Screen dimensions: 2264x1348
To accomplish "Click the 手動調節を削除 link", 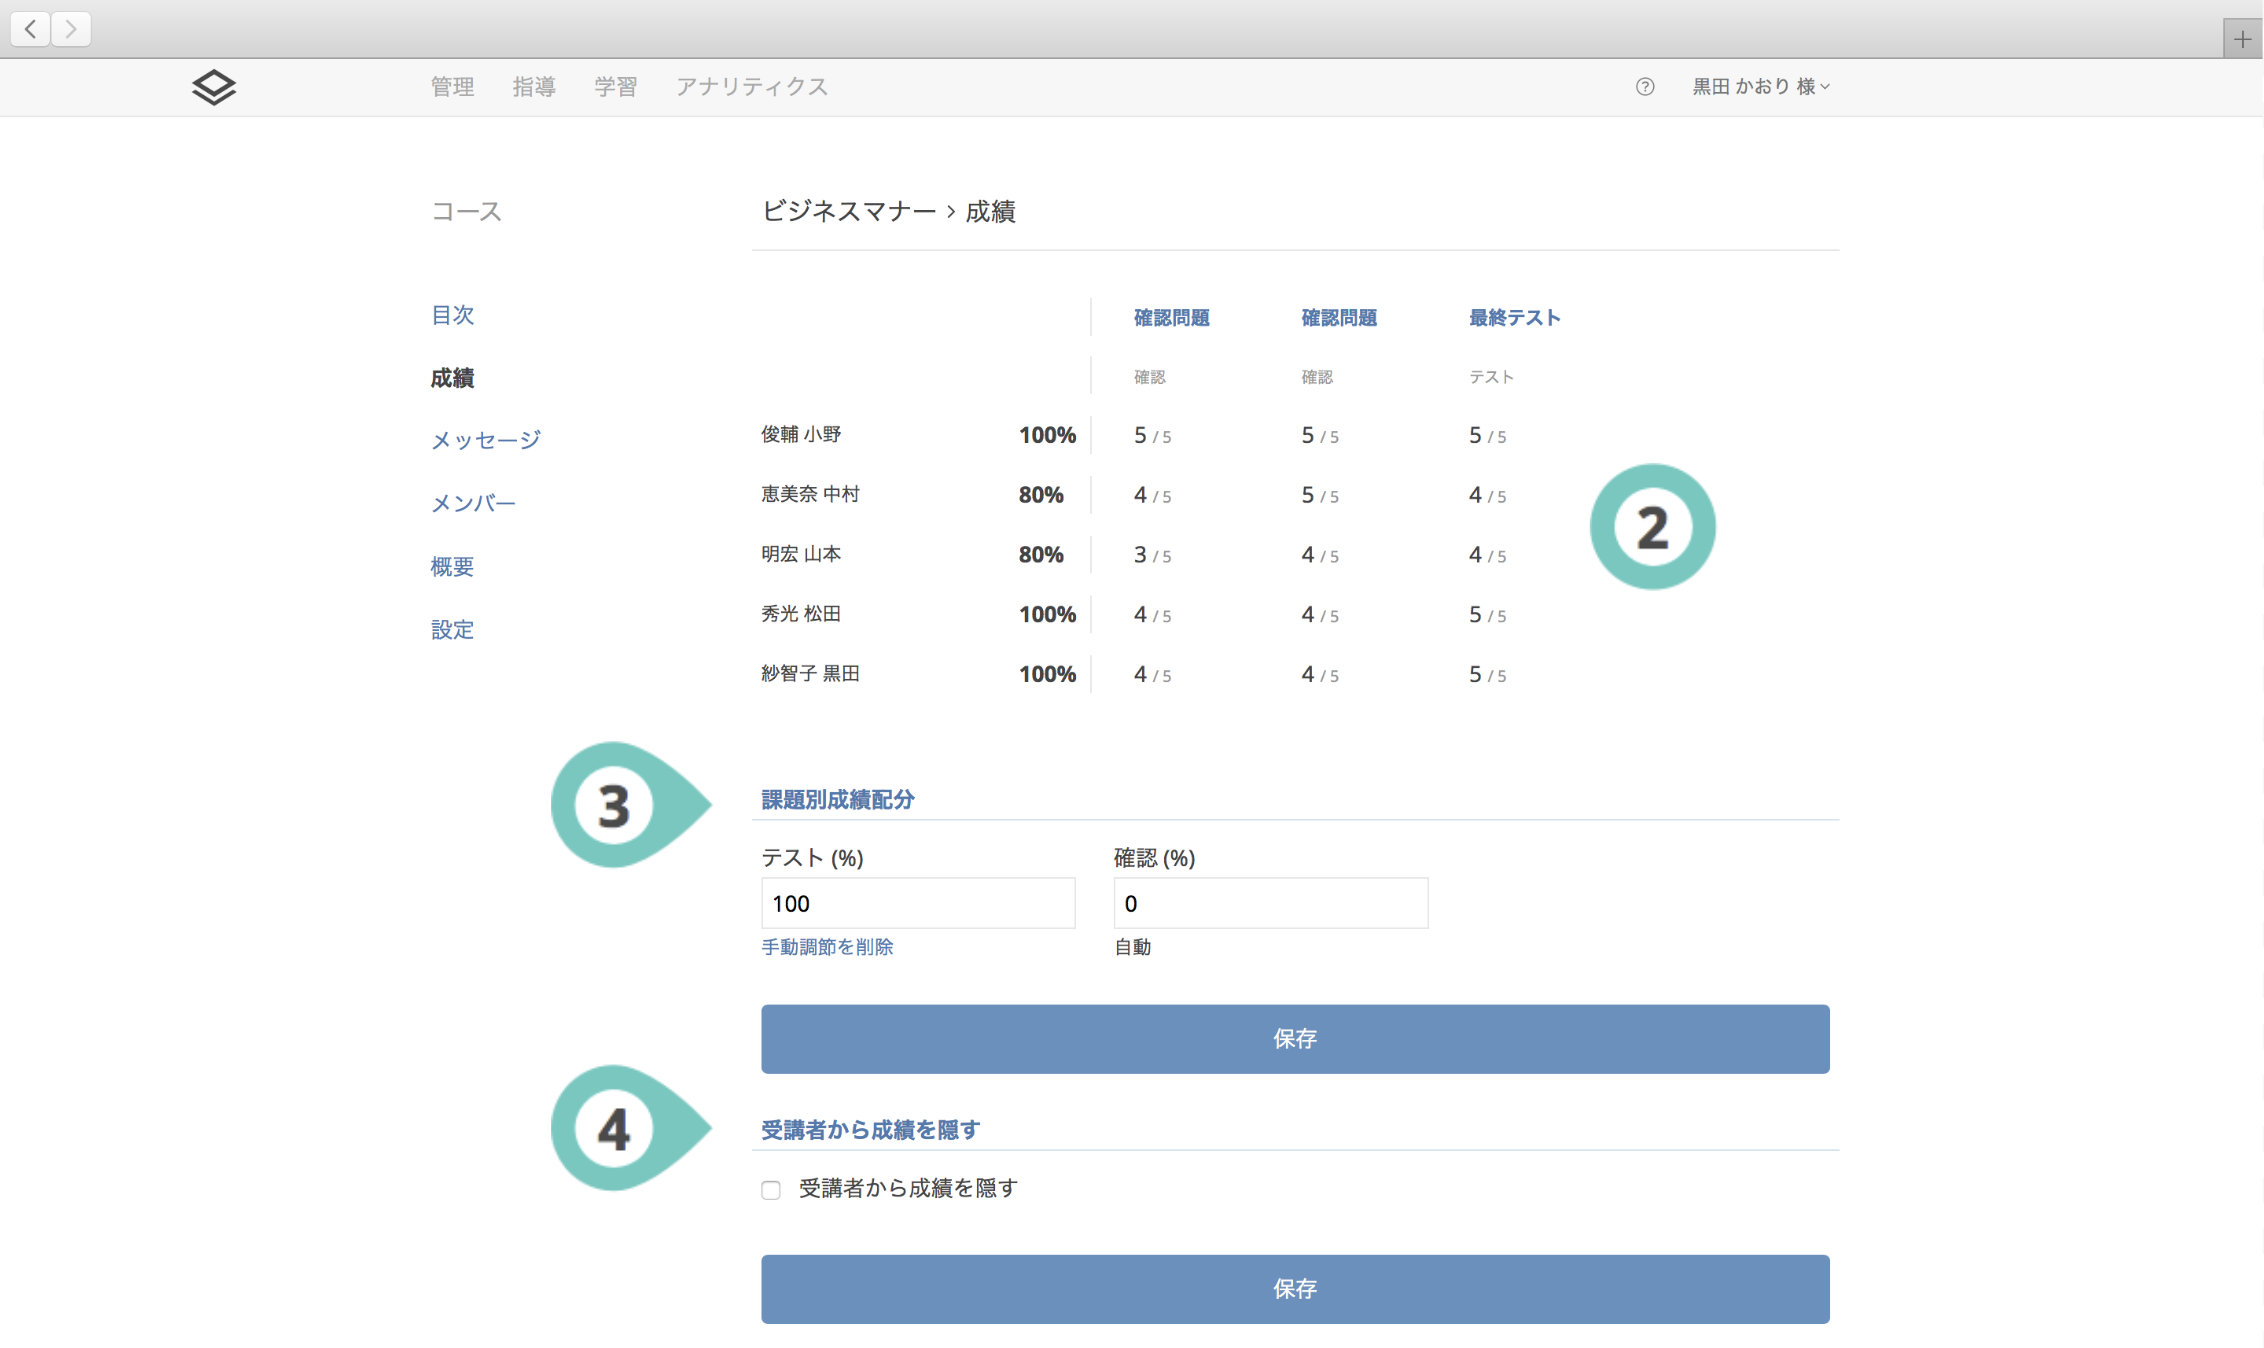I will [x=827, y=947].
